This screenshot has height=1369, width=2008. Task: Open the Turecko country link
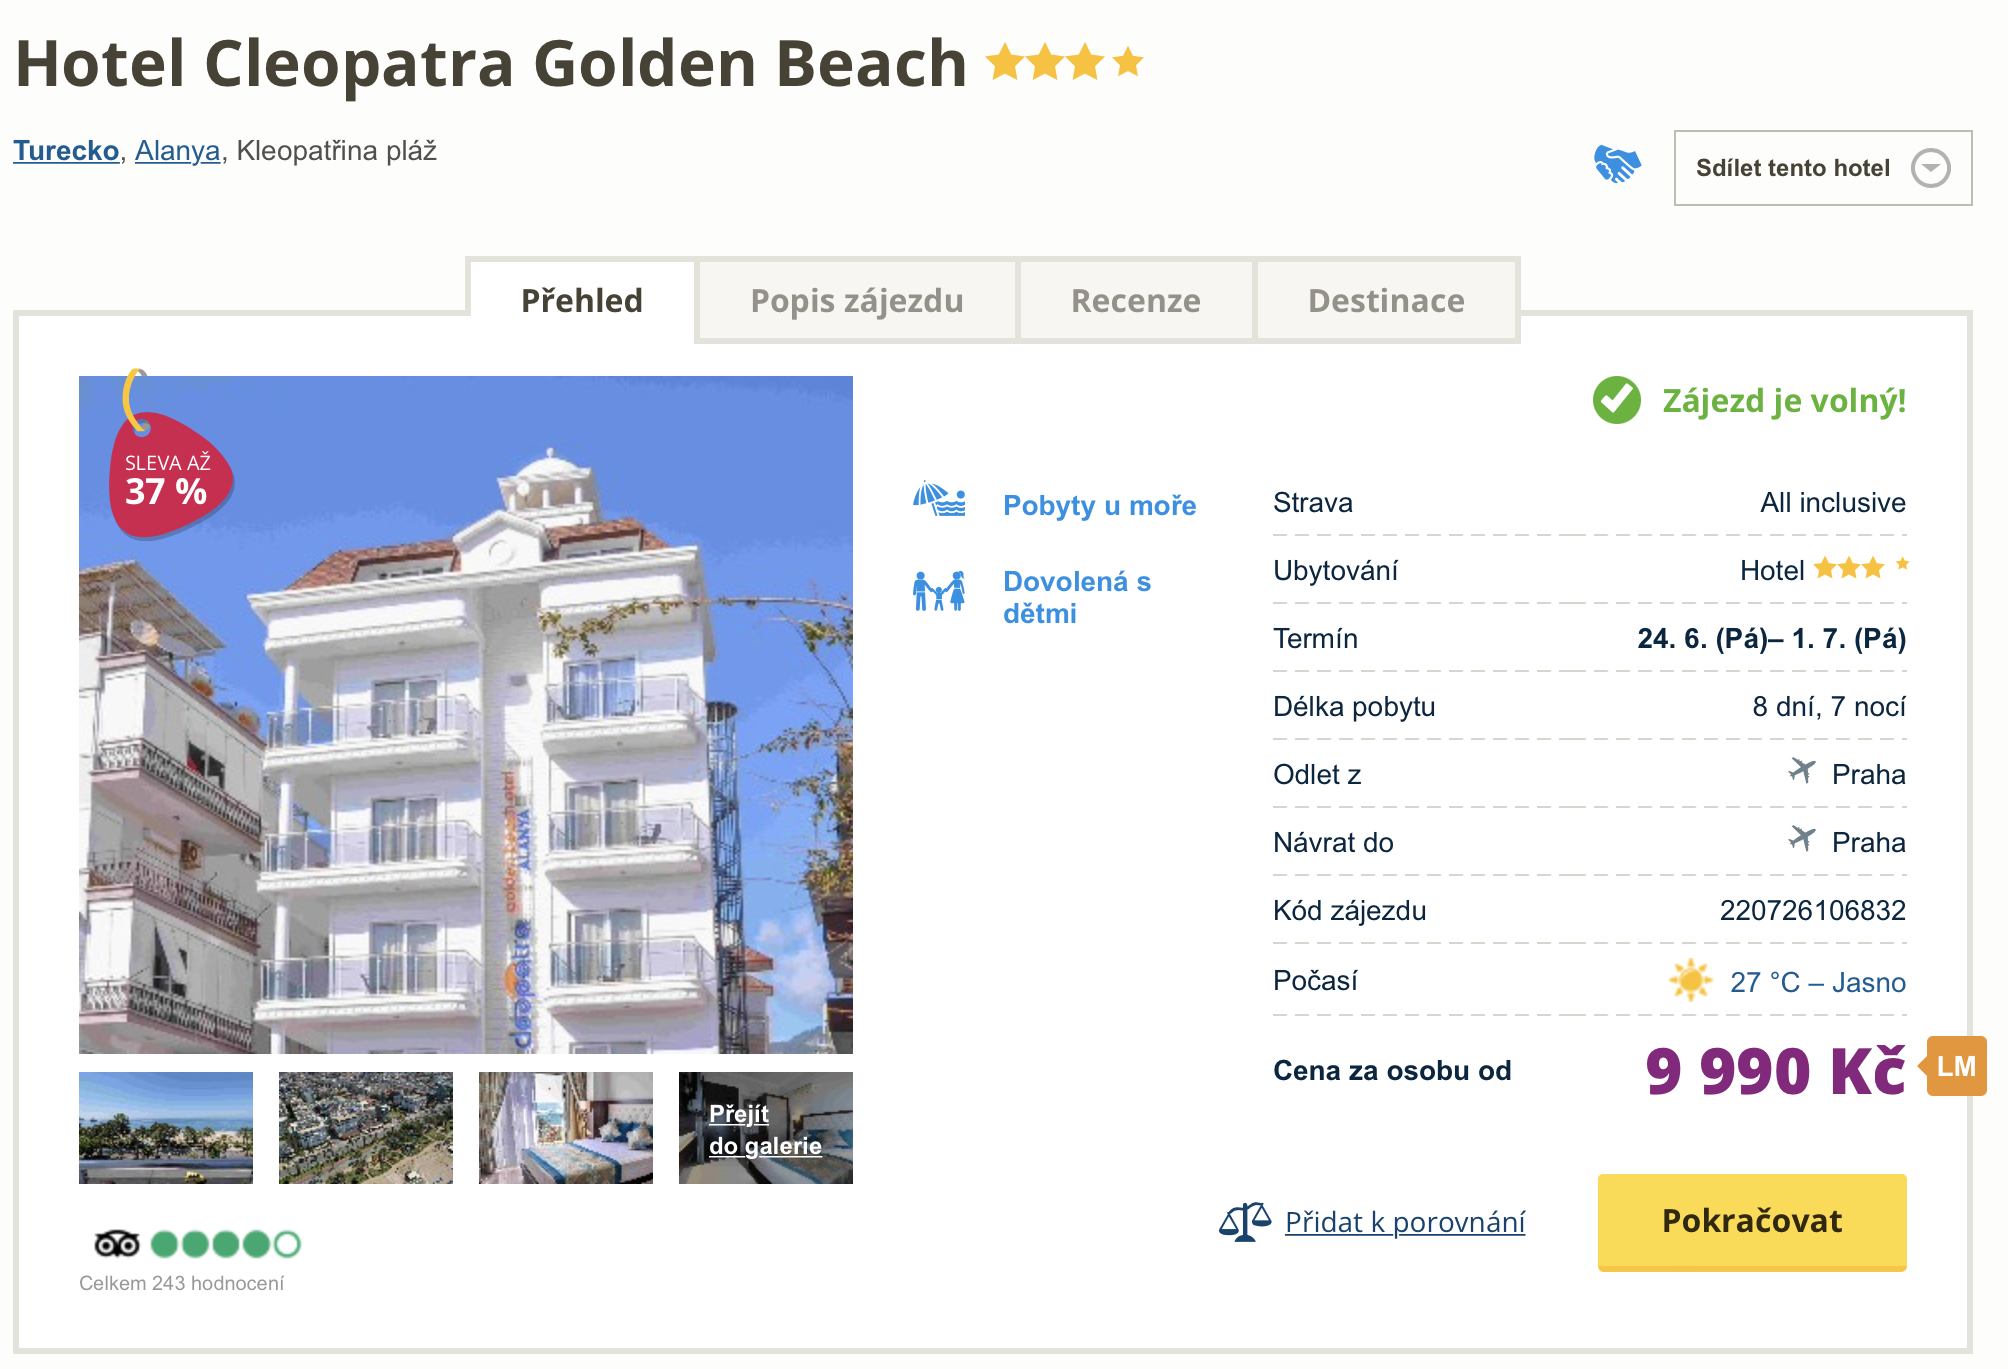[x=66, y=151]
